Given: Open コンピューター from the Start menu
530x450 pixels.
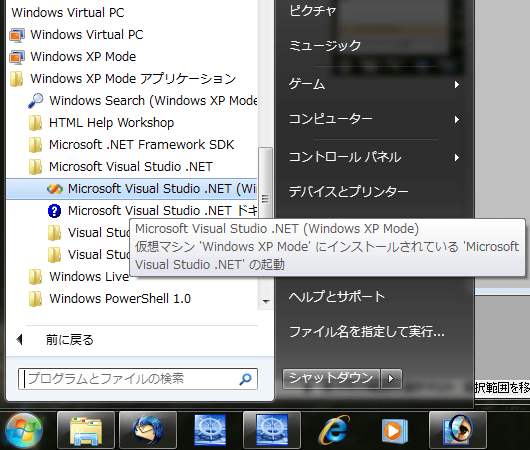Looking at the screenshot, I should pos(331,119).
